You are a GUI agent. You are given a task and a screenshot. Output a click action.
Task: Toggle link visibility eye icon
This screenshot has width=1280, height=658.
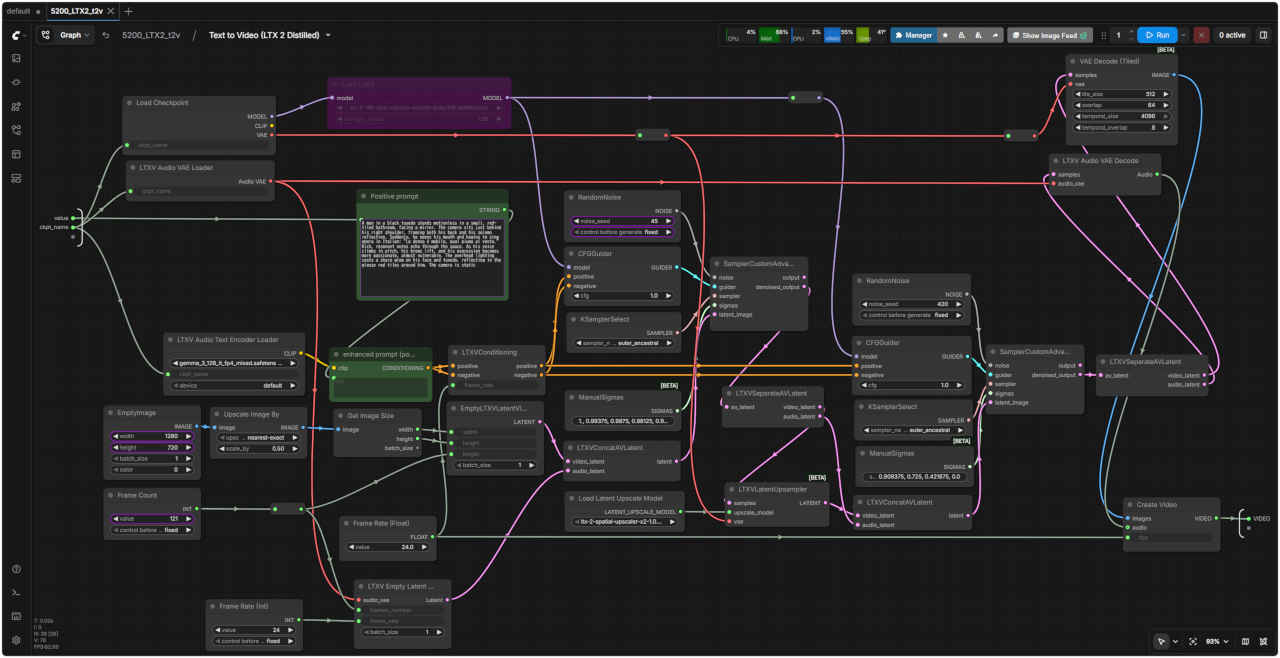point(1264,641)
